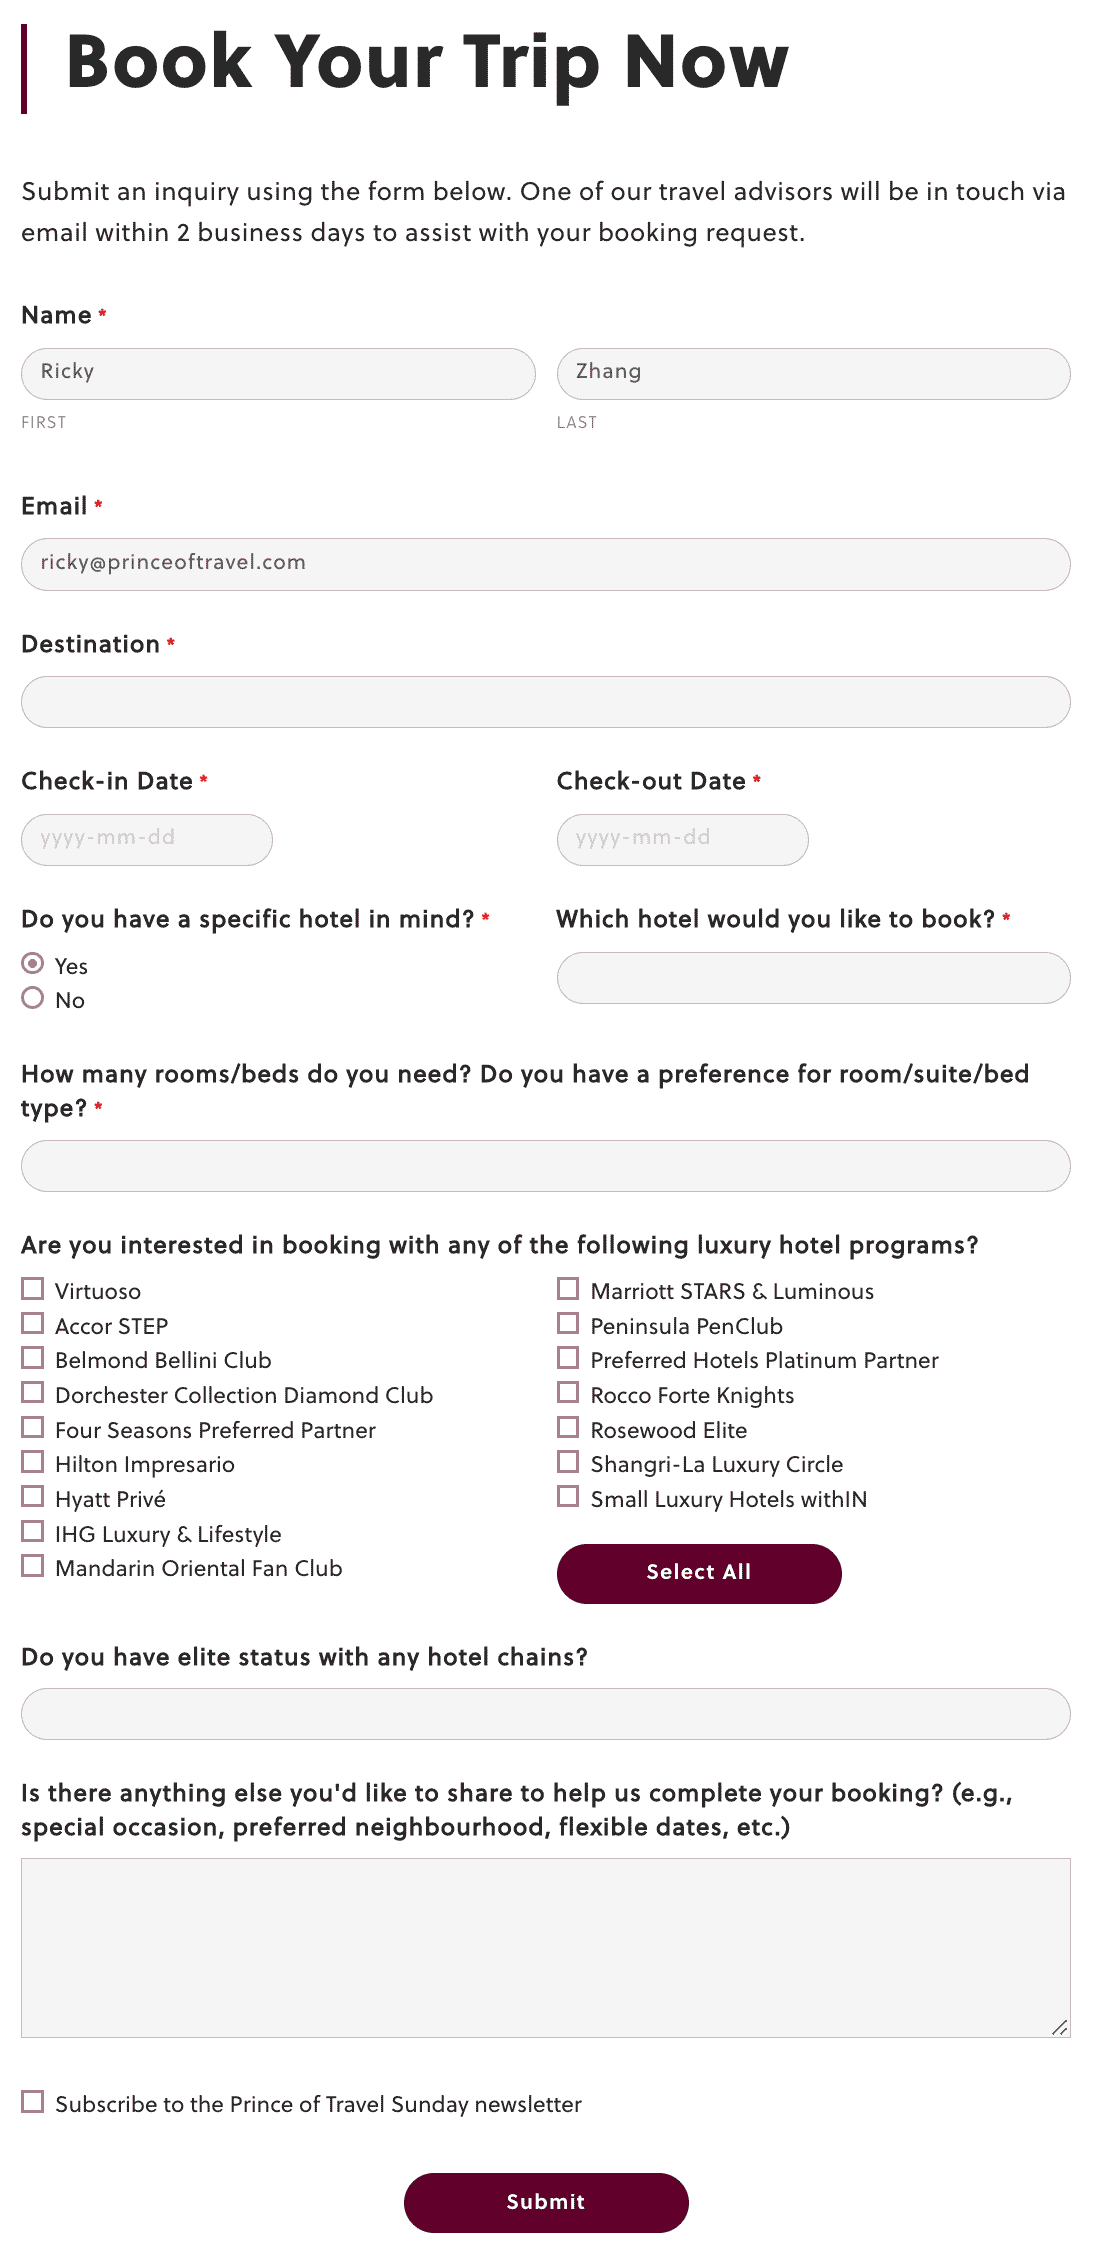Screen dimensions: 1096x2250
Task: Enable the Rosewood Elite checkbox
Action: pyautogui.click(x=568, y=1428)
